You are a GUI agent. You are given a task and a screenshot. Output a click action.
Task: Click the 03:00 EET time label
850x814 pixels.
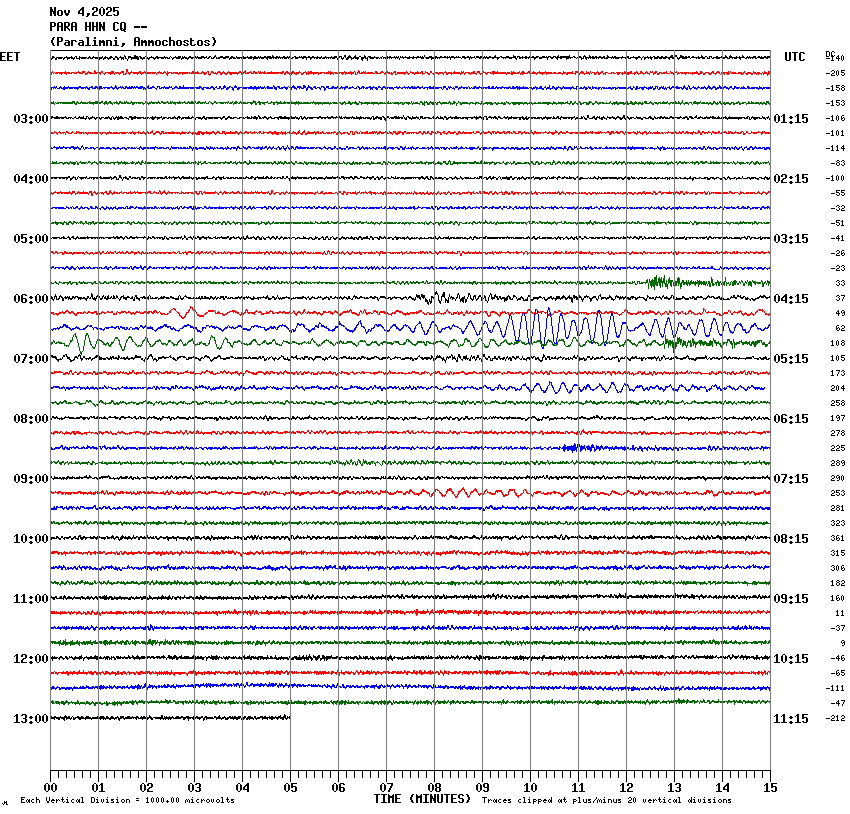coord(30,119)
